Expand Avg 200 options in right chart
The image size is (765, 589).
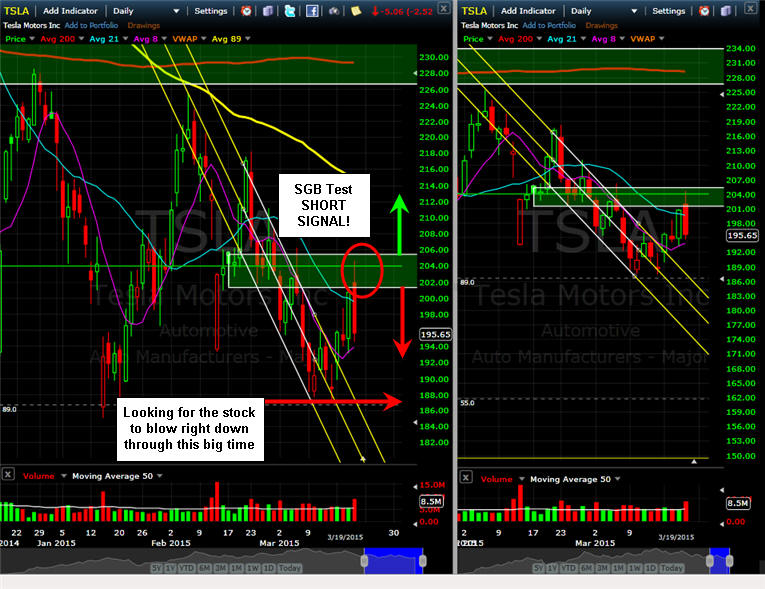click(x=539, y=39)
